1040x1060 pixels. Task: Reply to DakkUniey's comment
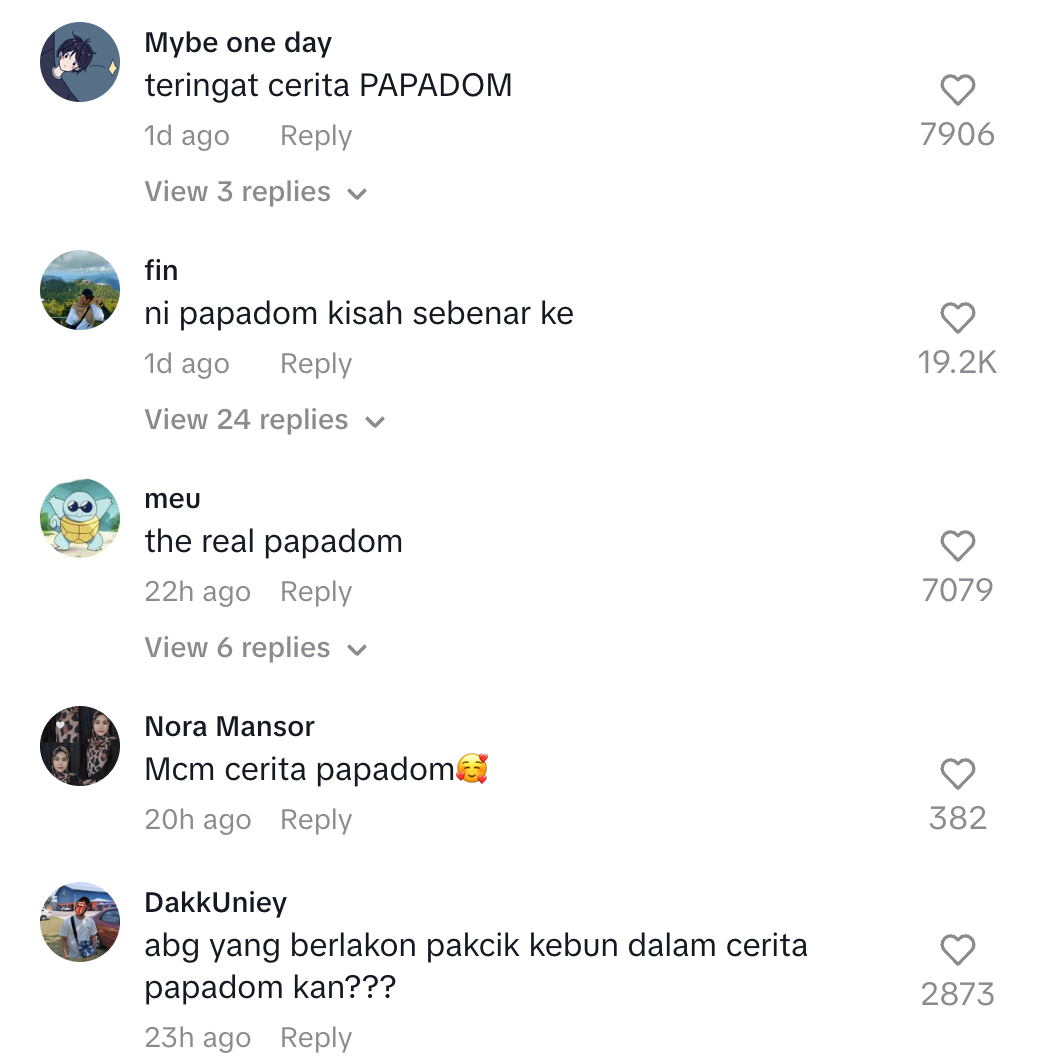click(316, 1038)
